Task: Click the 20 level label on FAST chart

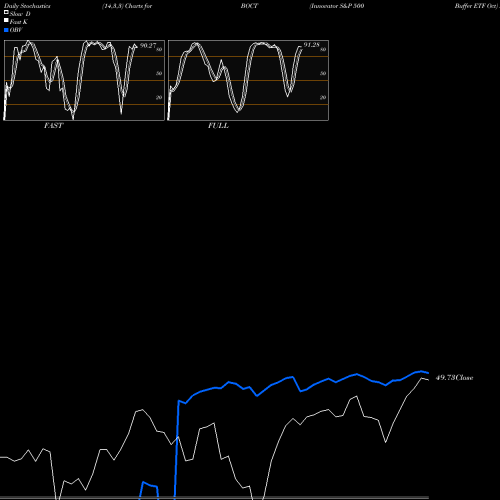Action: 159,97
